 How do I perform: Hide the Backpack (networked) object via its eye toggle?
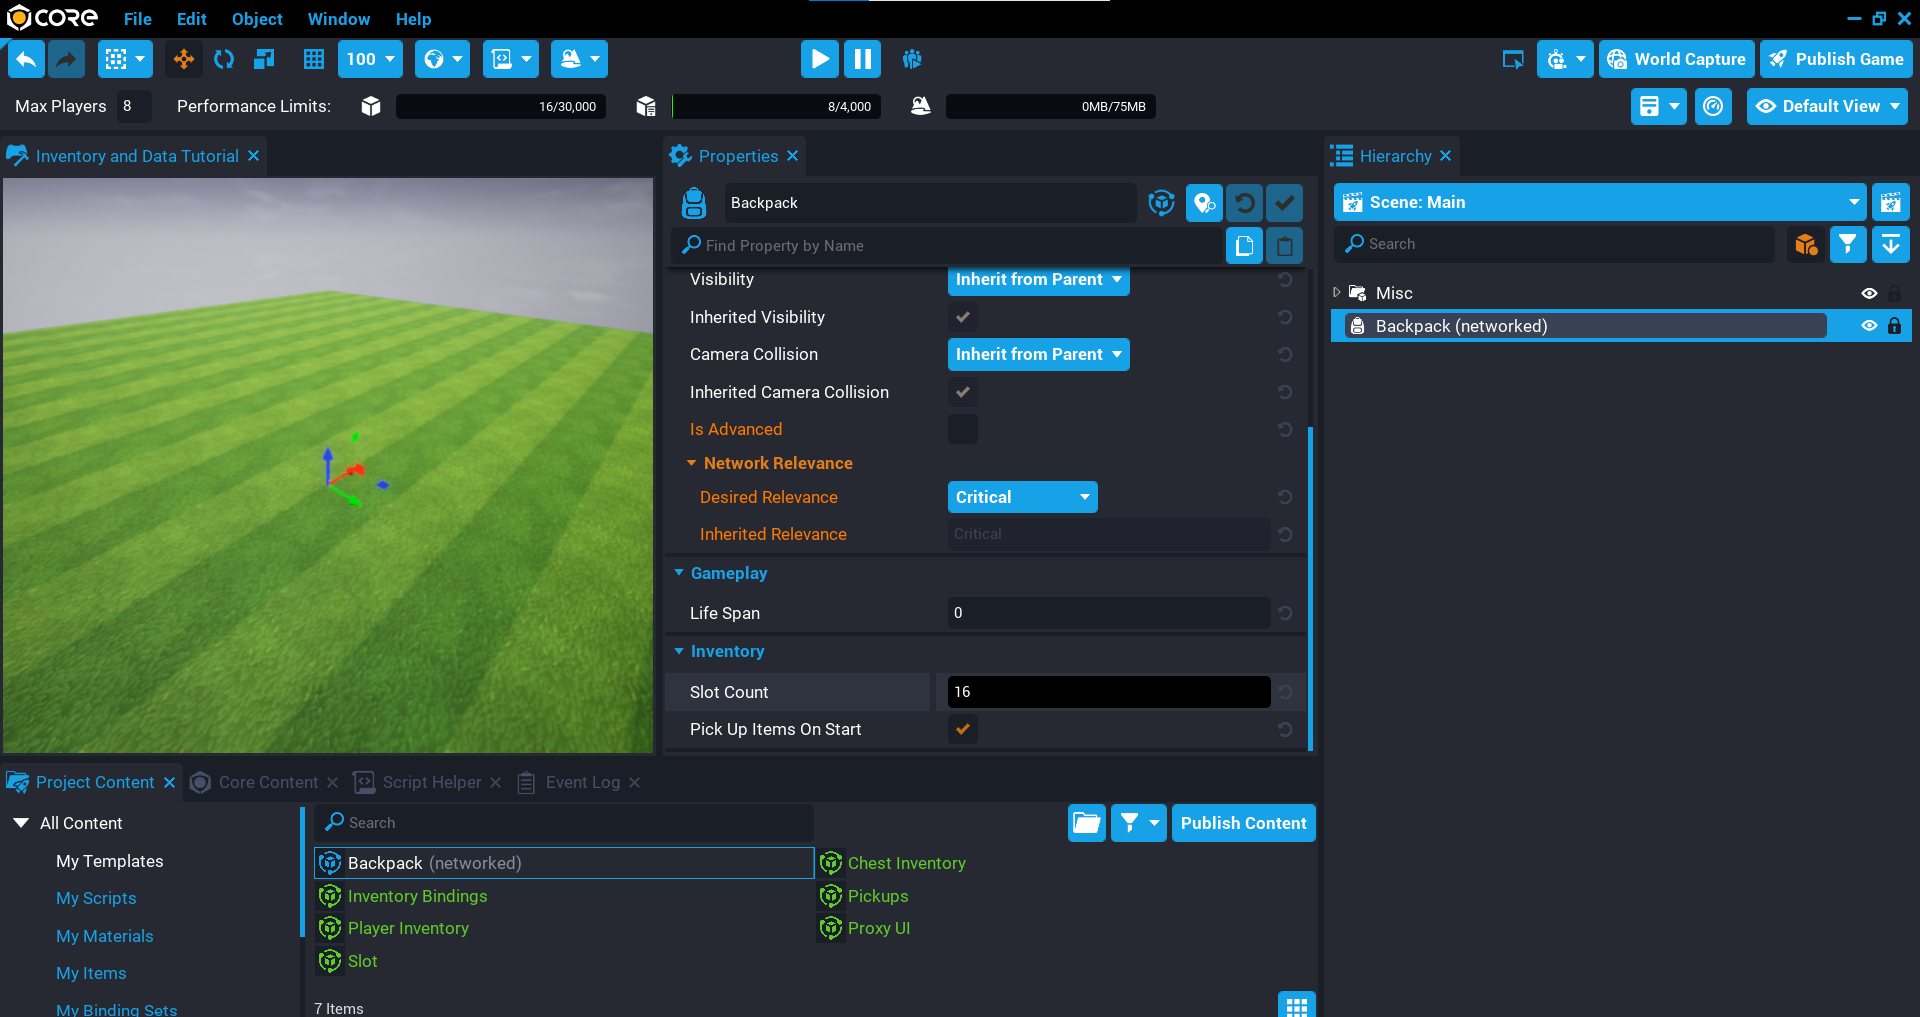[x=1869, y=325]
